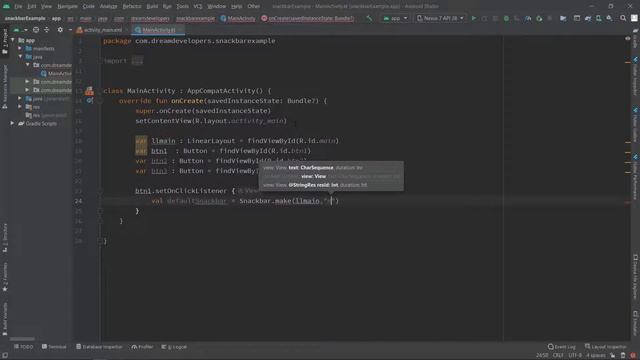This screenshot has height=360, width=640.
Task: Click the UTF-8 encoding in status bar
Action: (575, 356)
